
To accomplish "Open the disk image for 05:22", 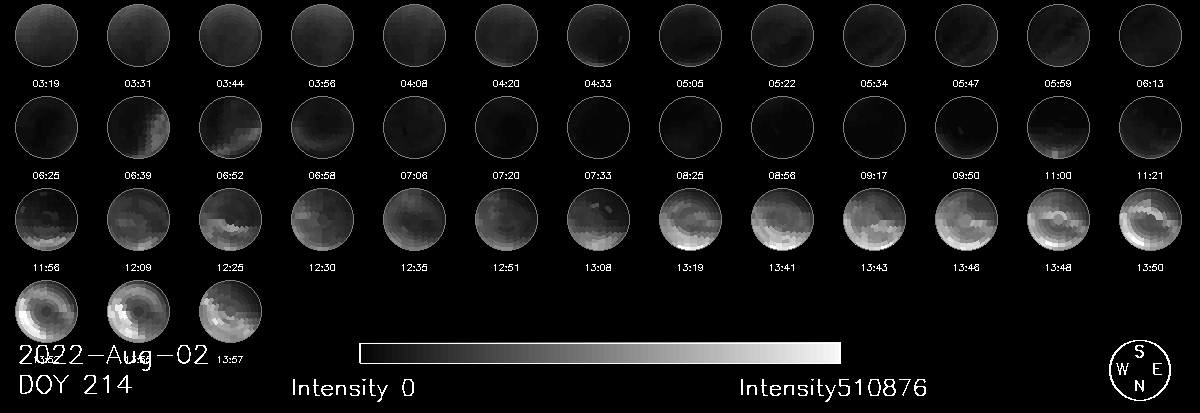I will pyautogui.click(x=782, y=35).
